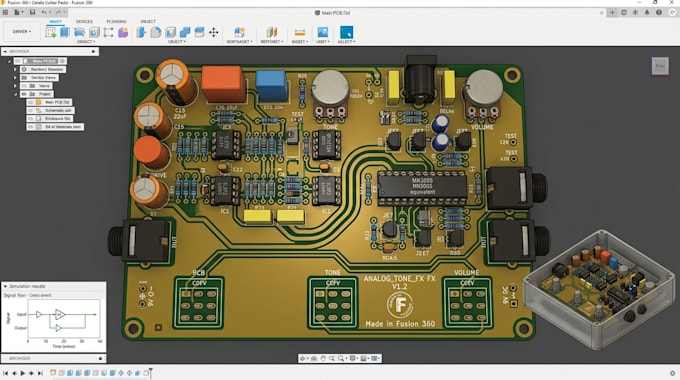Click the new sketch icon with green plus
This screenshot has width=680, height=380.
pos(50,32)
